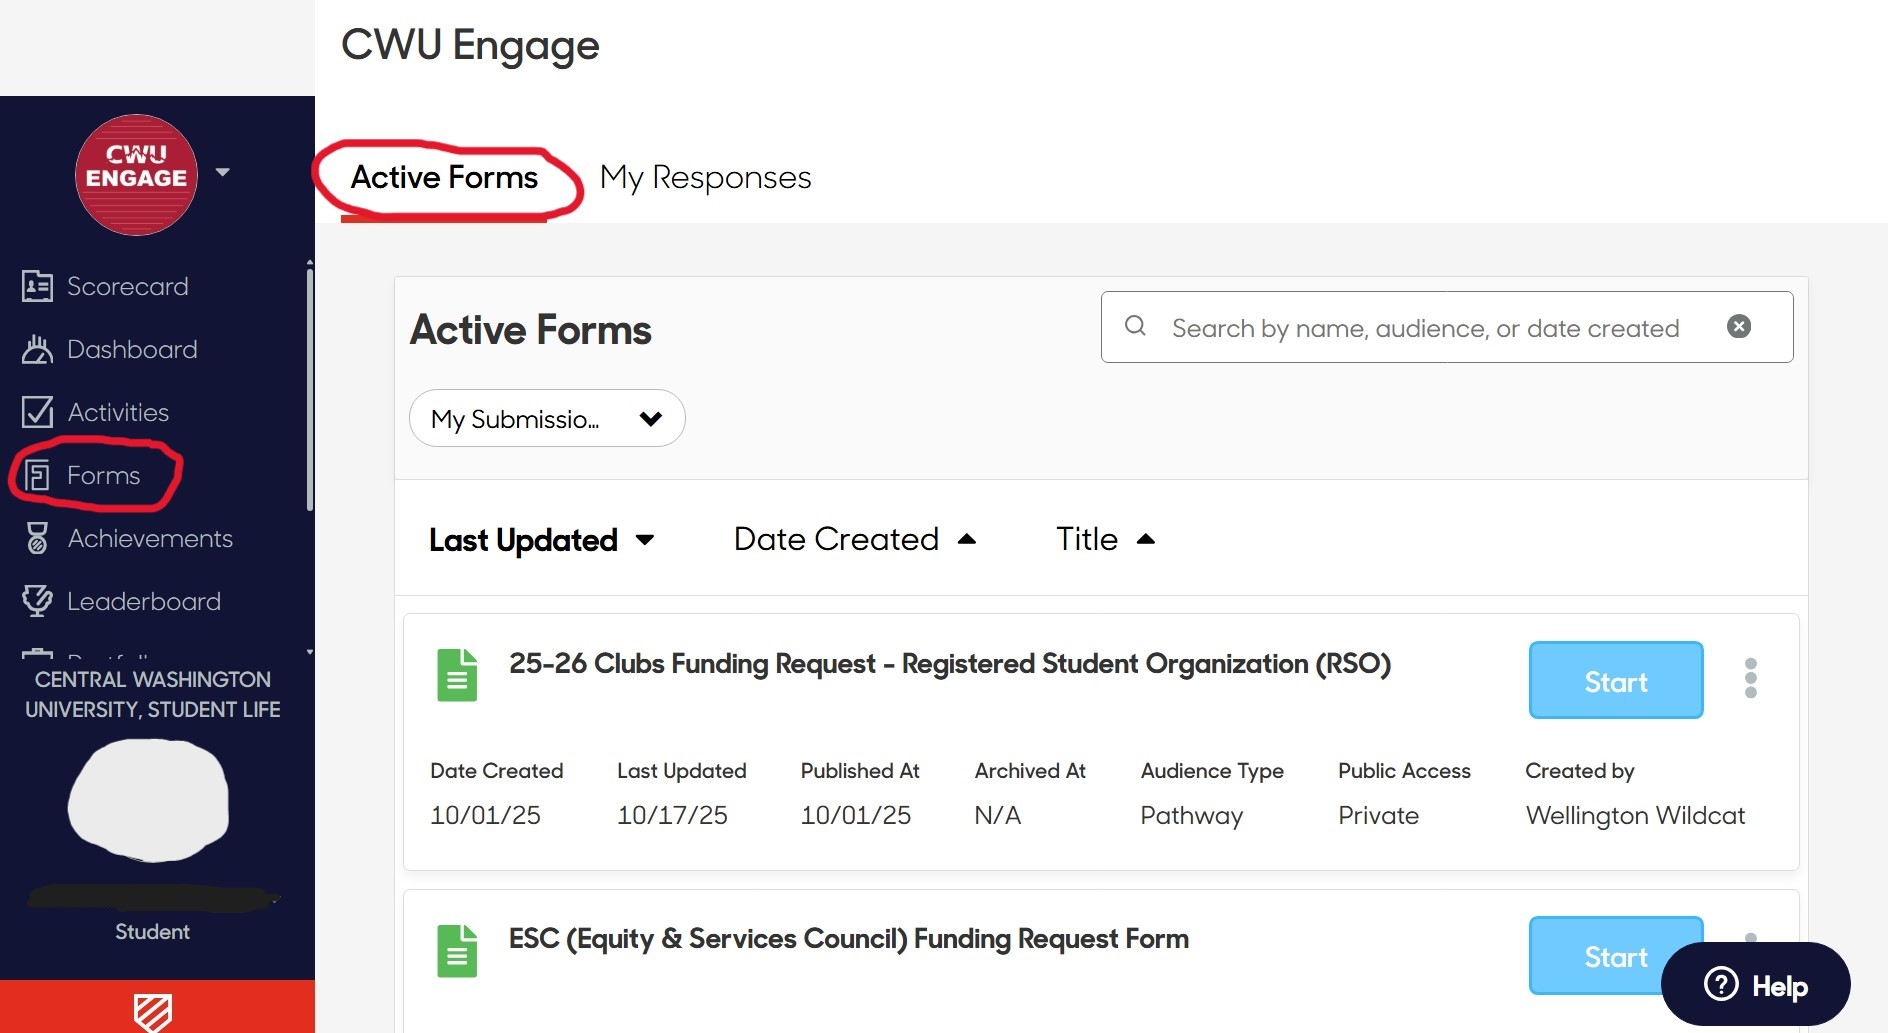Click the circled Forms icon

[x=37, y=475]
